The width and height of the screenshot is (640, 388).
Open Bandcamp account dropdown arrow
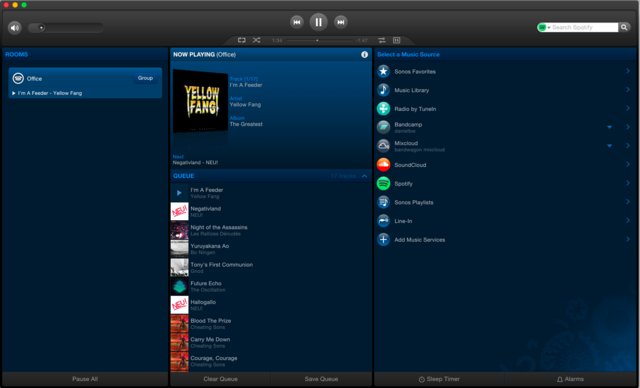pos(609,127)
